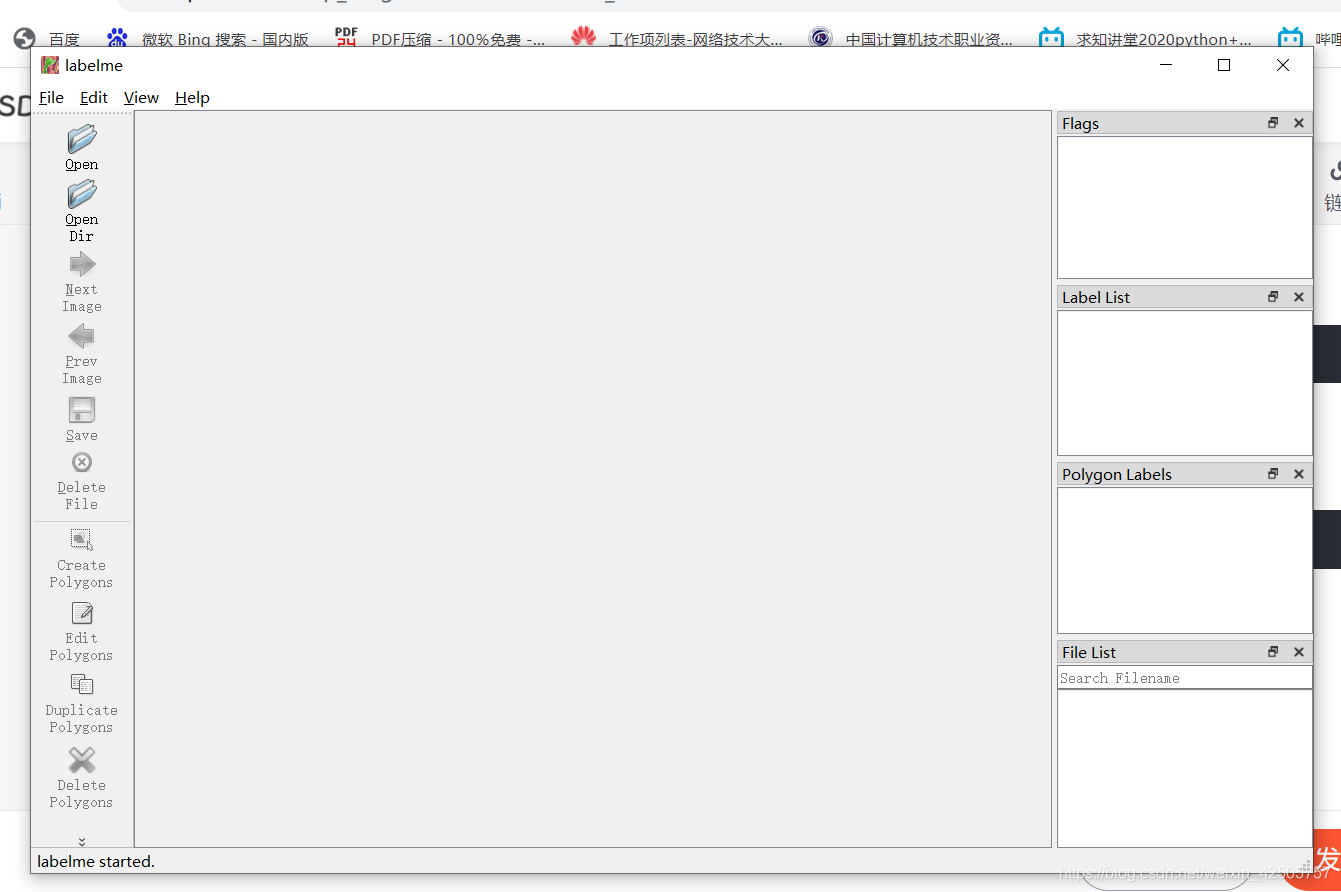Open the 微软 Bing 搜索 bookmark

tap(208, 39)
